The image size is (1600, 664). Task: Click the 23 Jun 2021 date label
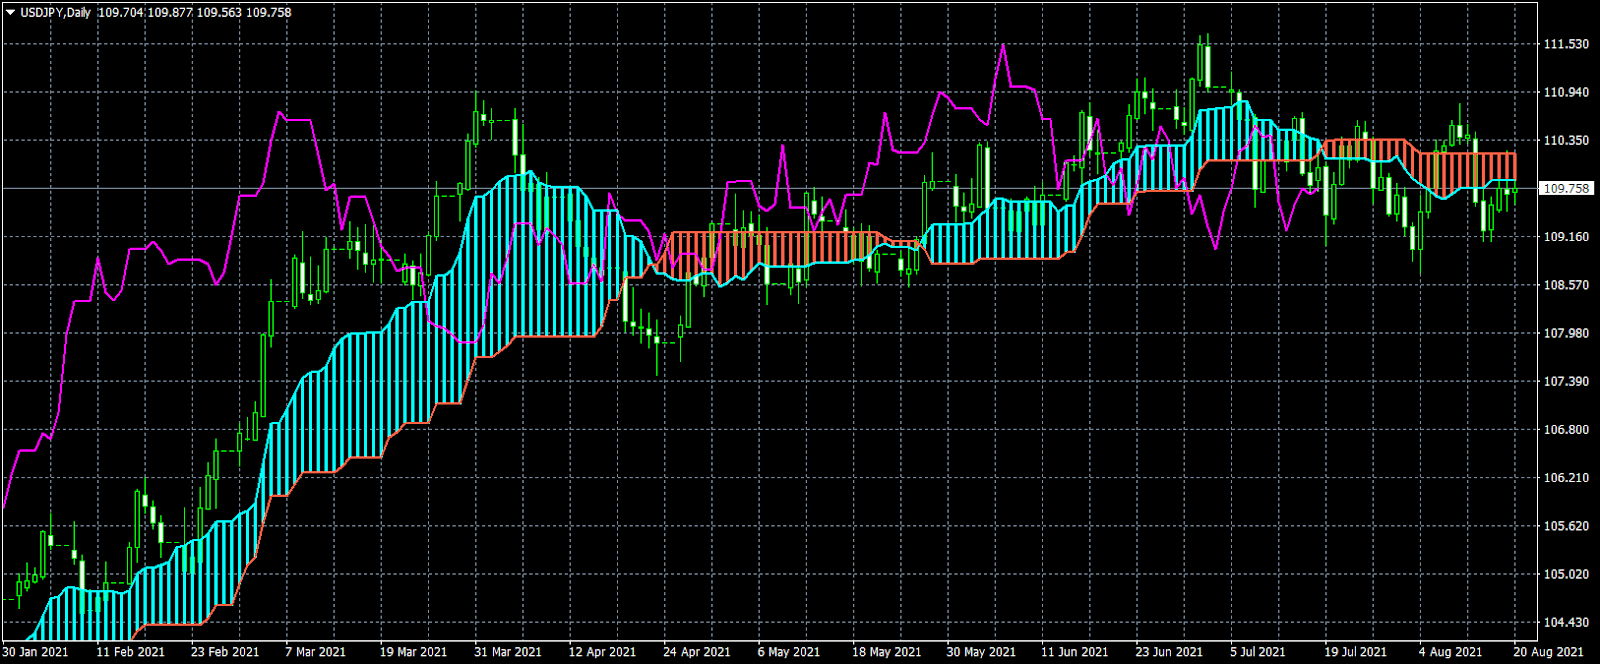point(1170,652)
